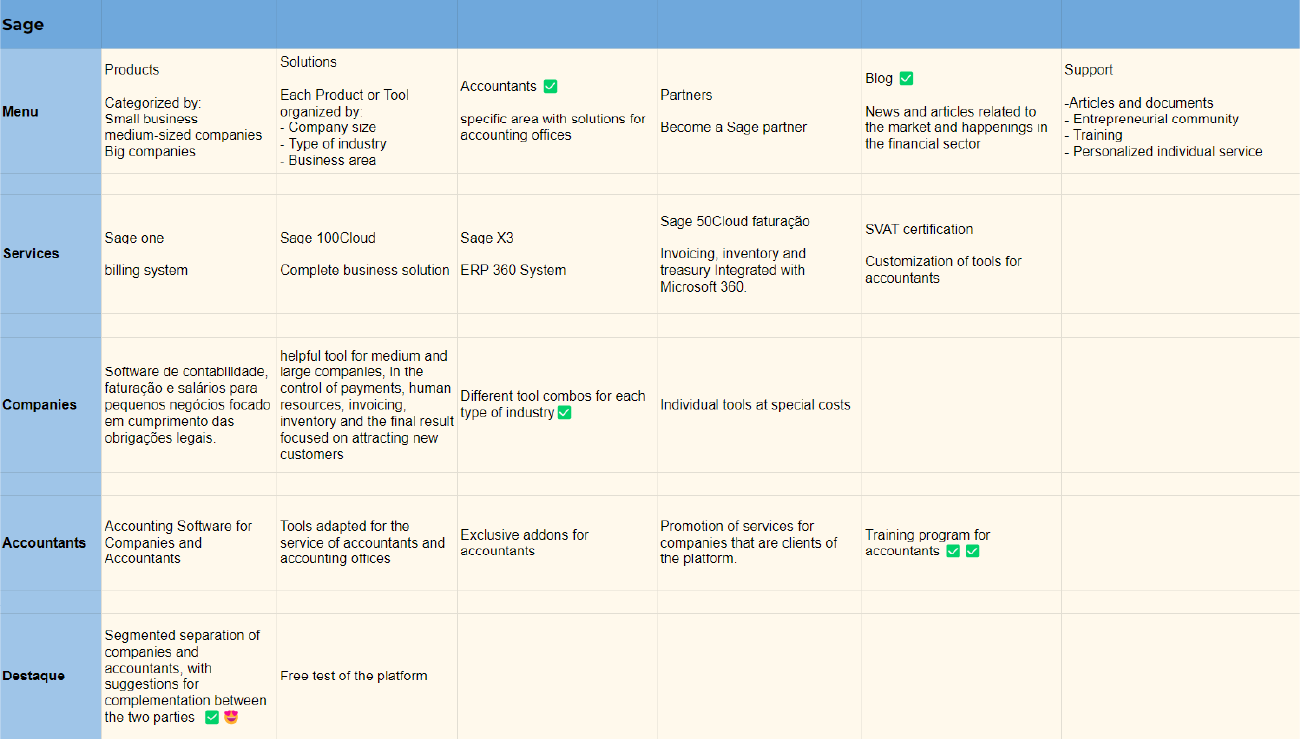
Task: Click the 'Support' cell listing Training
Action: [1180, 111]
